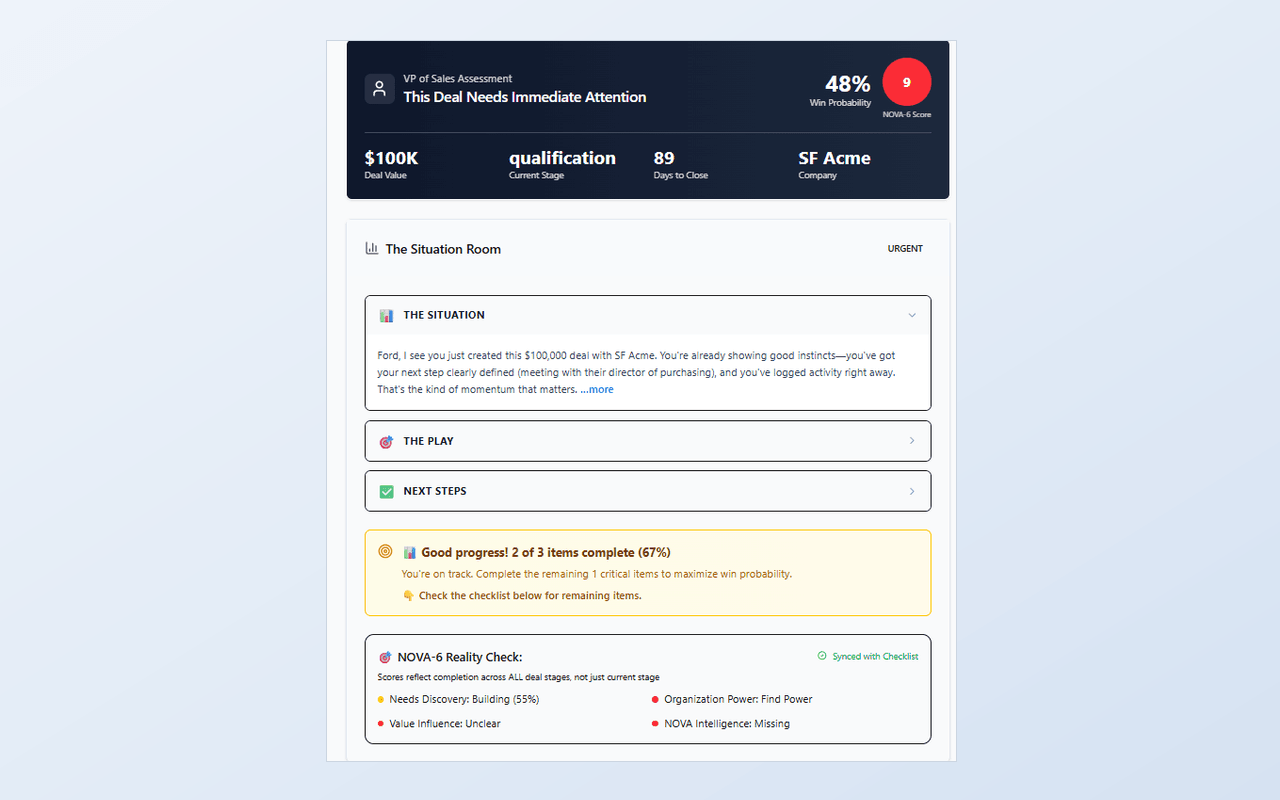Click the VP of Sales person avatar icon
The width and height of the screenshot is (1280, 800).
pos(380,88)
